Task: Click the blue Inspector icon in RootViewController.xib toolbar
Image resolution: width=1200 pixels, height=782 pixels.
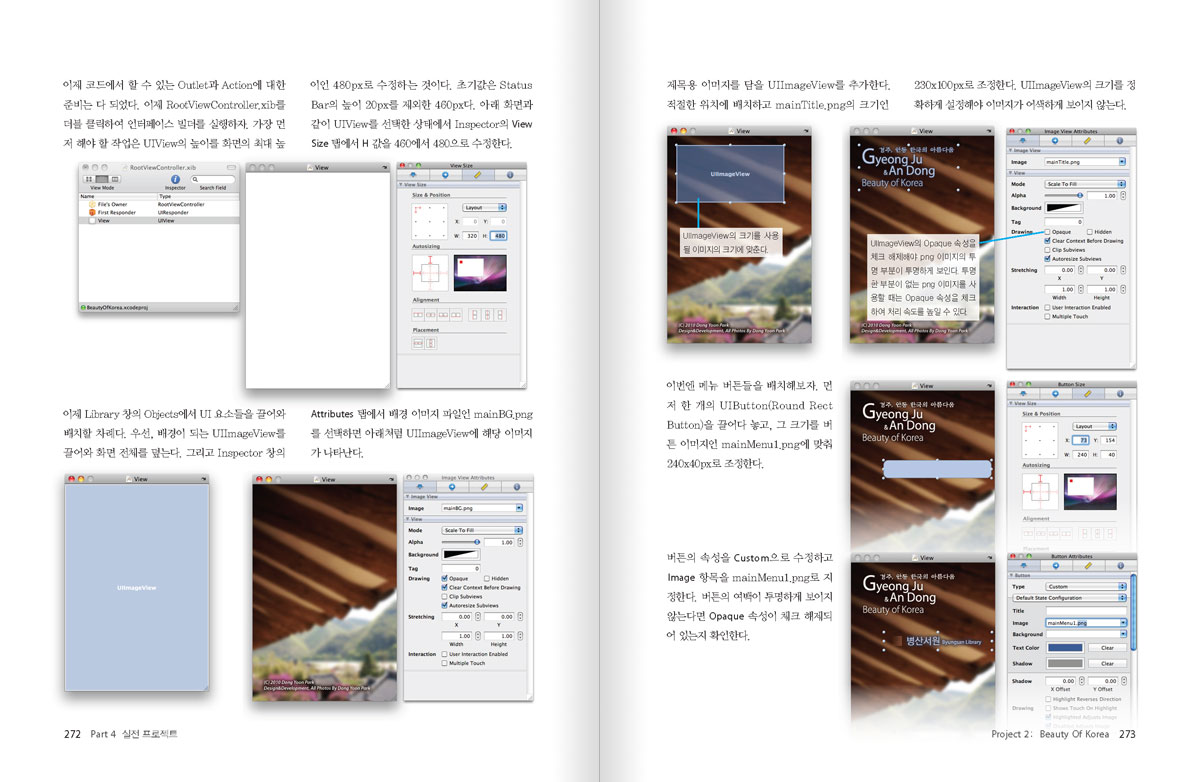Action: 175,178
